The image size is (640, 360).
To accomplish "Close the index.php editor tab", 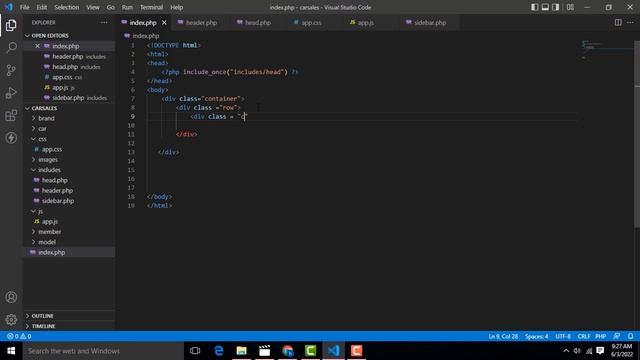I will click(x=164, y=23).
